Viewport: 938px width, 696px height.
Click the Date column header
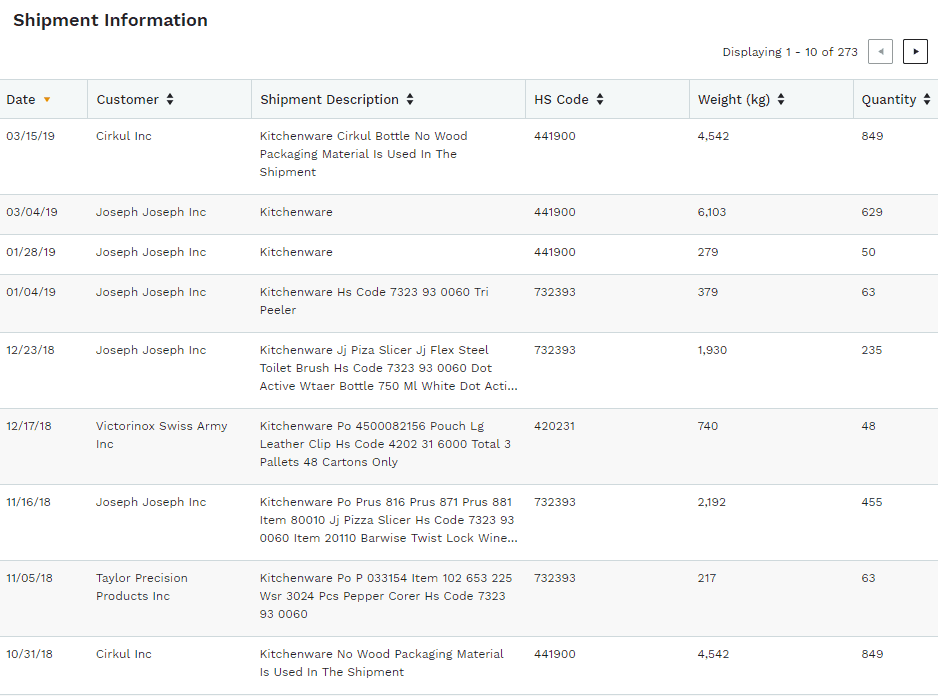pos(21,99)
